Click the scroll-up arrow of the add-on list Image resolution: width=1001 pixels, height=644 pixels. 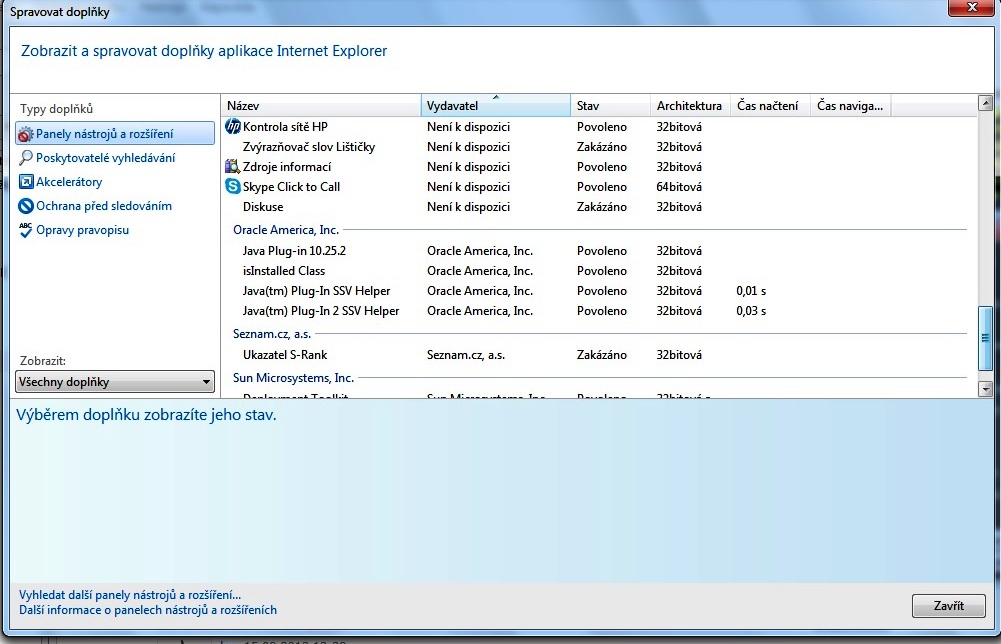coord(984,104)
